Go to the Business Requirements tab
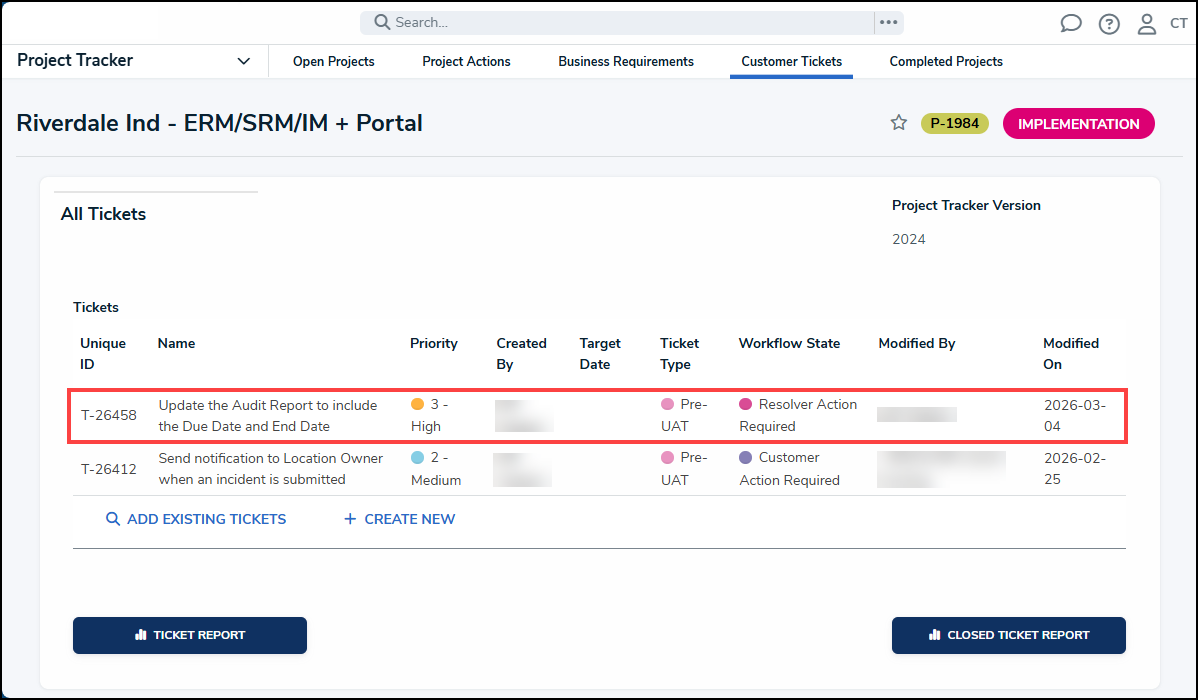Image resolution: width=1198 pixels, height=700 pixels. coord(626,62)
